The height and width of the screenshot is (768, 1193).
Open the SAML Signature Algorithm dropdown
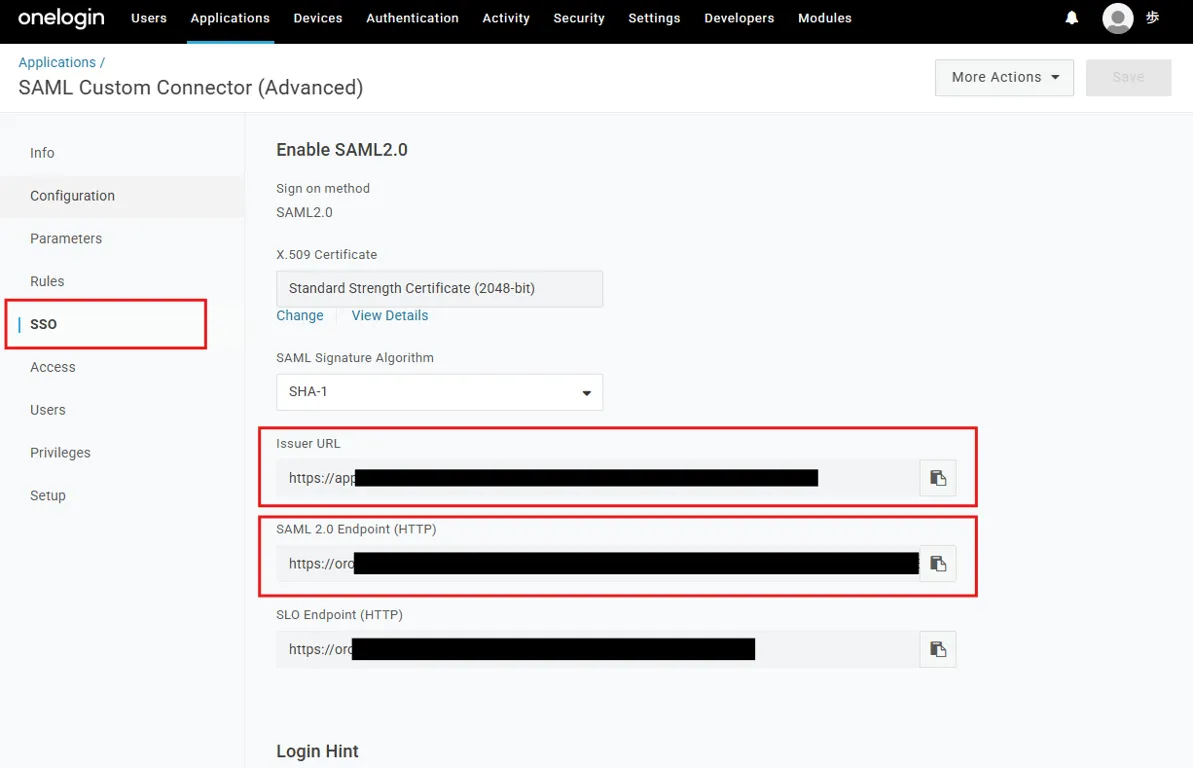tap(439, 392)
